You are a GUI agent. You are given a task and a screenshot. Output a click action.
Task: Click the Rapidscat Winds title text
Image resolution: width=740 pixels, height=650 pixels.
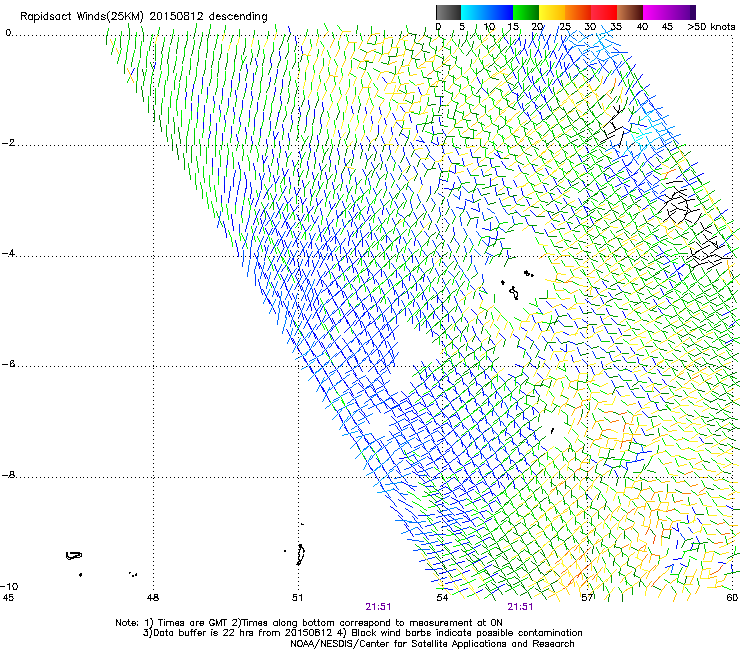coord(143,17)
